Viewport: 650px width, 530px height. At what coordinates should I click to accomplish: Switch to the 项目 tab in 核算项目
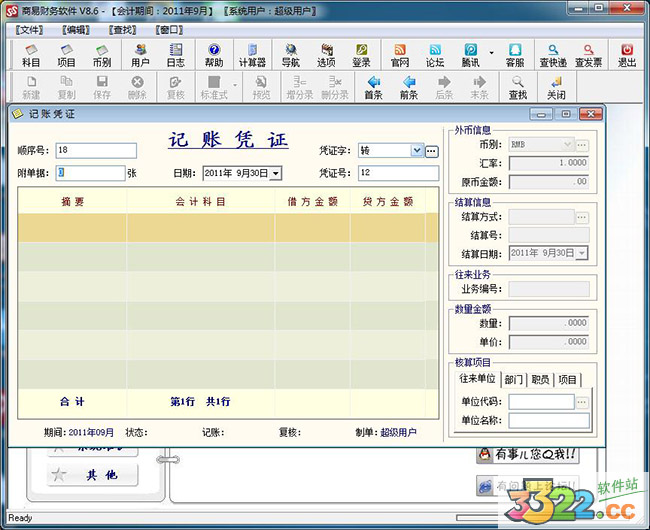pyautogui.click(x=568, y=380)
